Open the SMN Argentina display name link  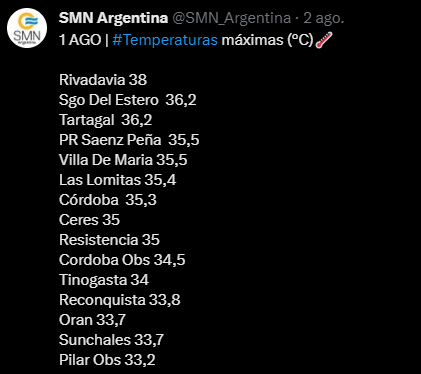click(x=113, y=18)
